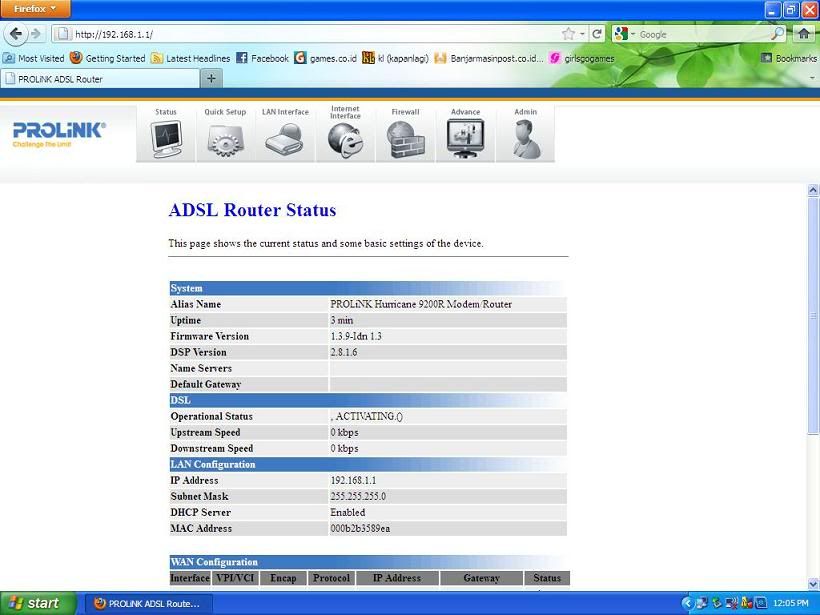This screenshot has width=820, height=615.
Task: Open the LAN Interface icon
Action: [x=285, y=139]
